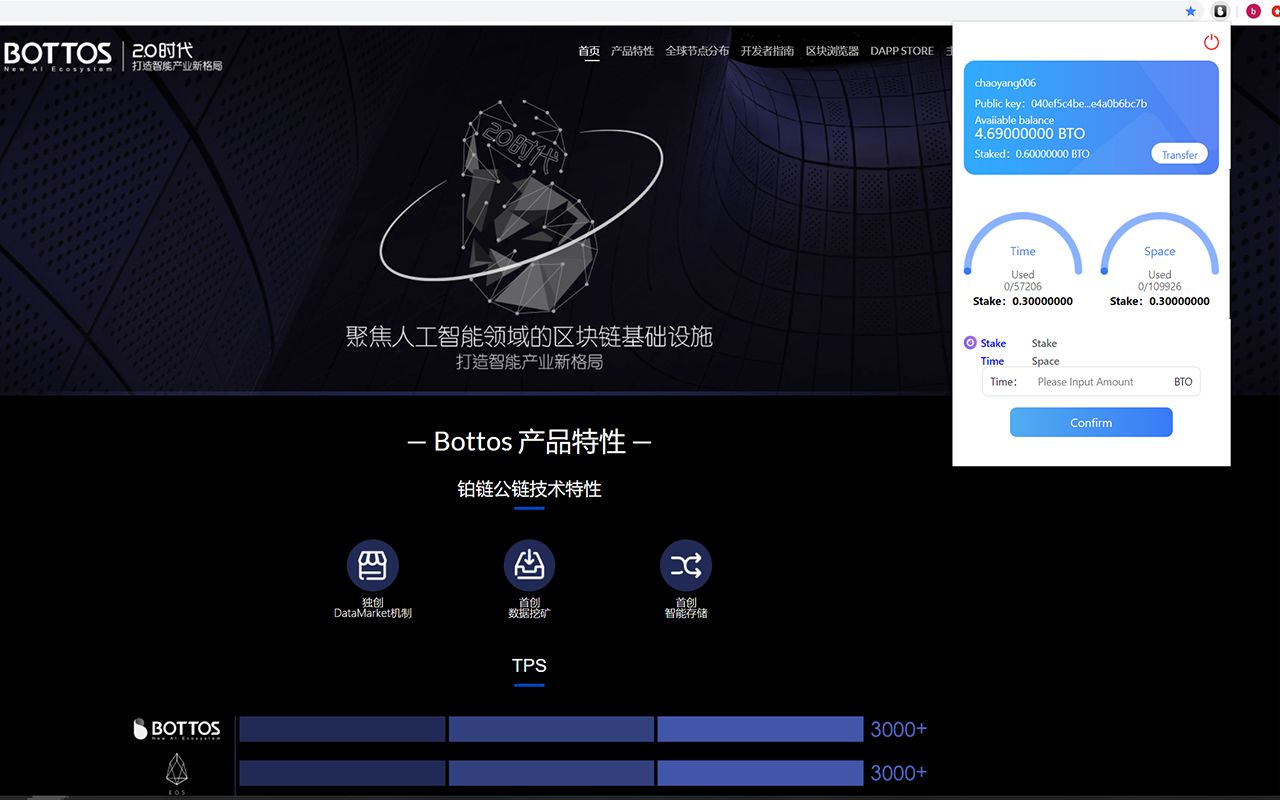
Task: Click the EOS logo in the TPS chart
Action: click(177, 771)
